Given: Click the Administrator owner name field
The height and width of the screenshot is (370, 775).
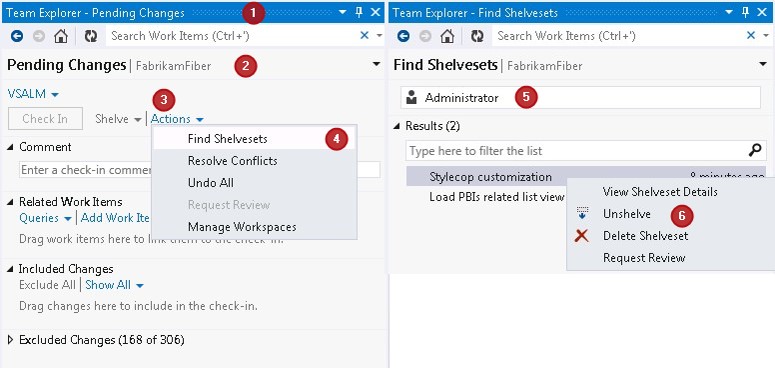Looking at the screenshot, I should coord(581,97).
